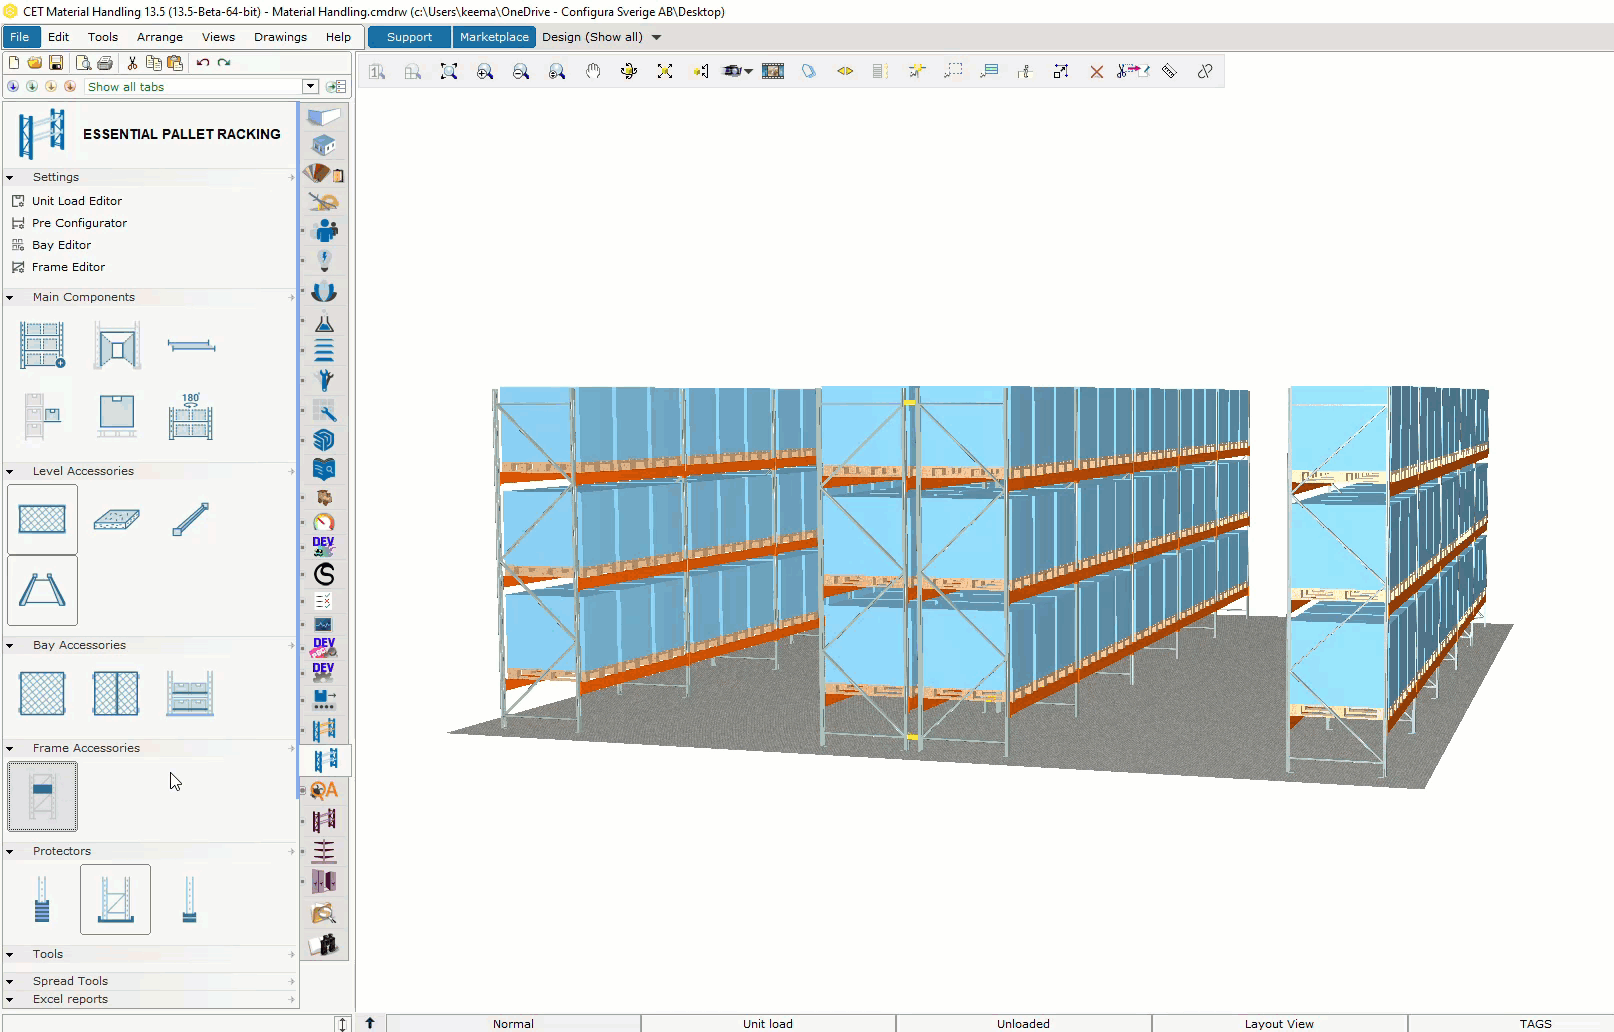Click TAGS in the status bar
Viewport: 1614px width, 1032px height.
(x=1535, y=1023)
